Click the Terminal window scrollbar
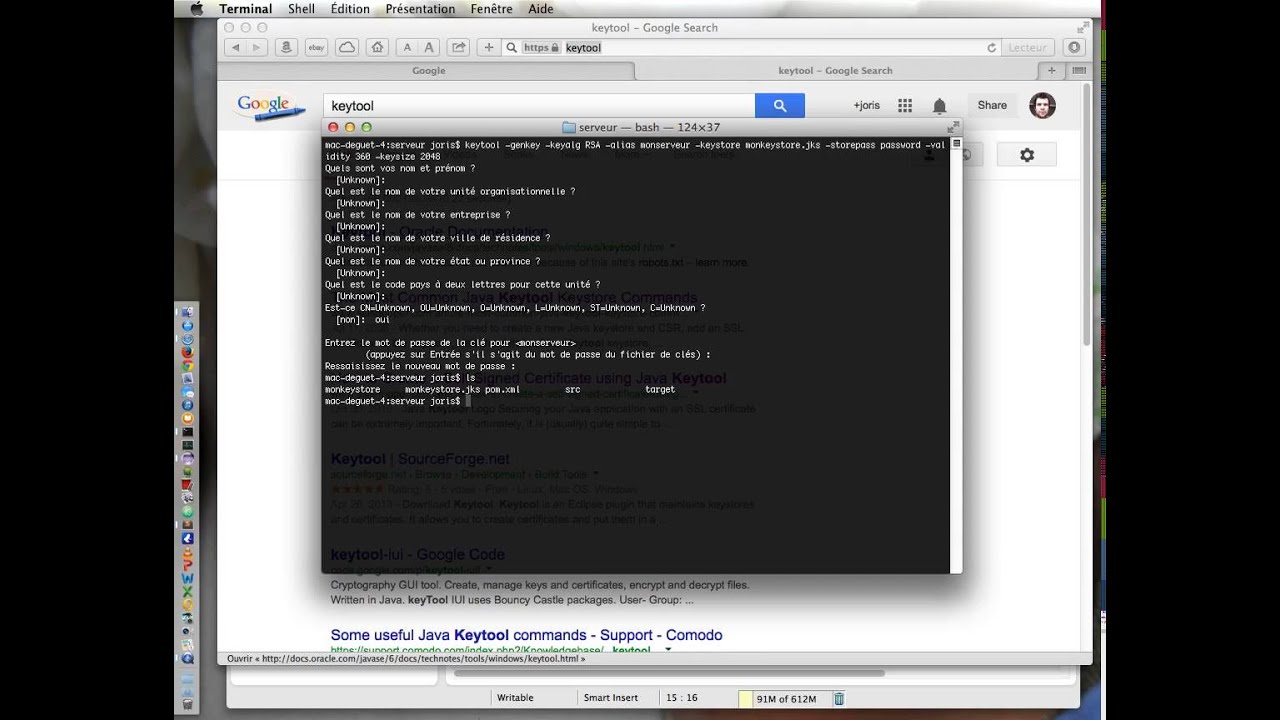The width and height of the screenshot is (1280, 720). tap(956, 354)
